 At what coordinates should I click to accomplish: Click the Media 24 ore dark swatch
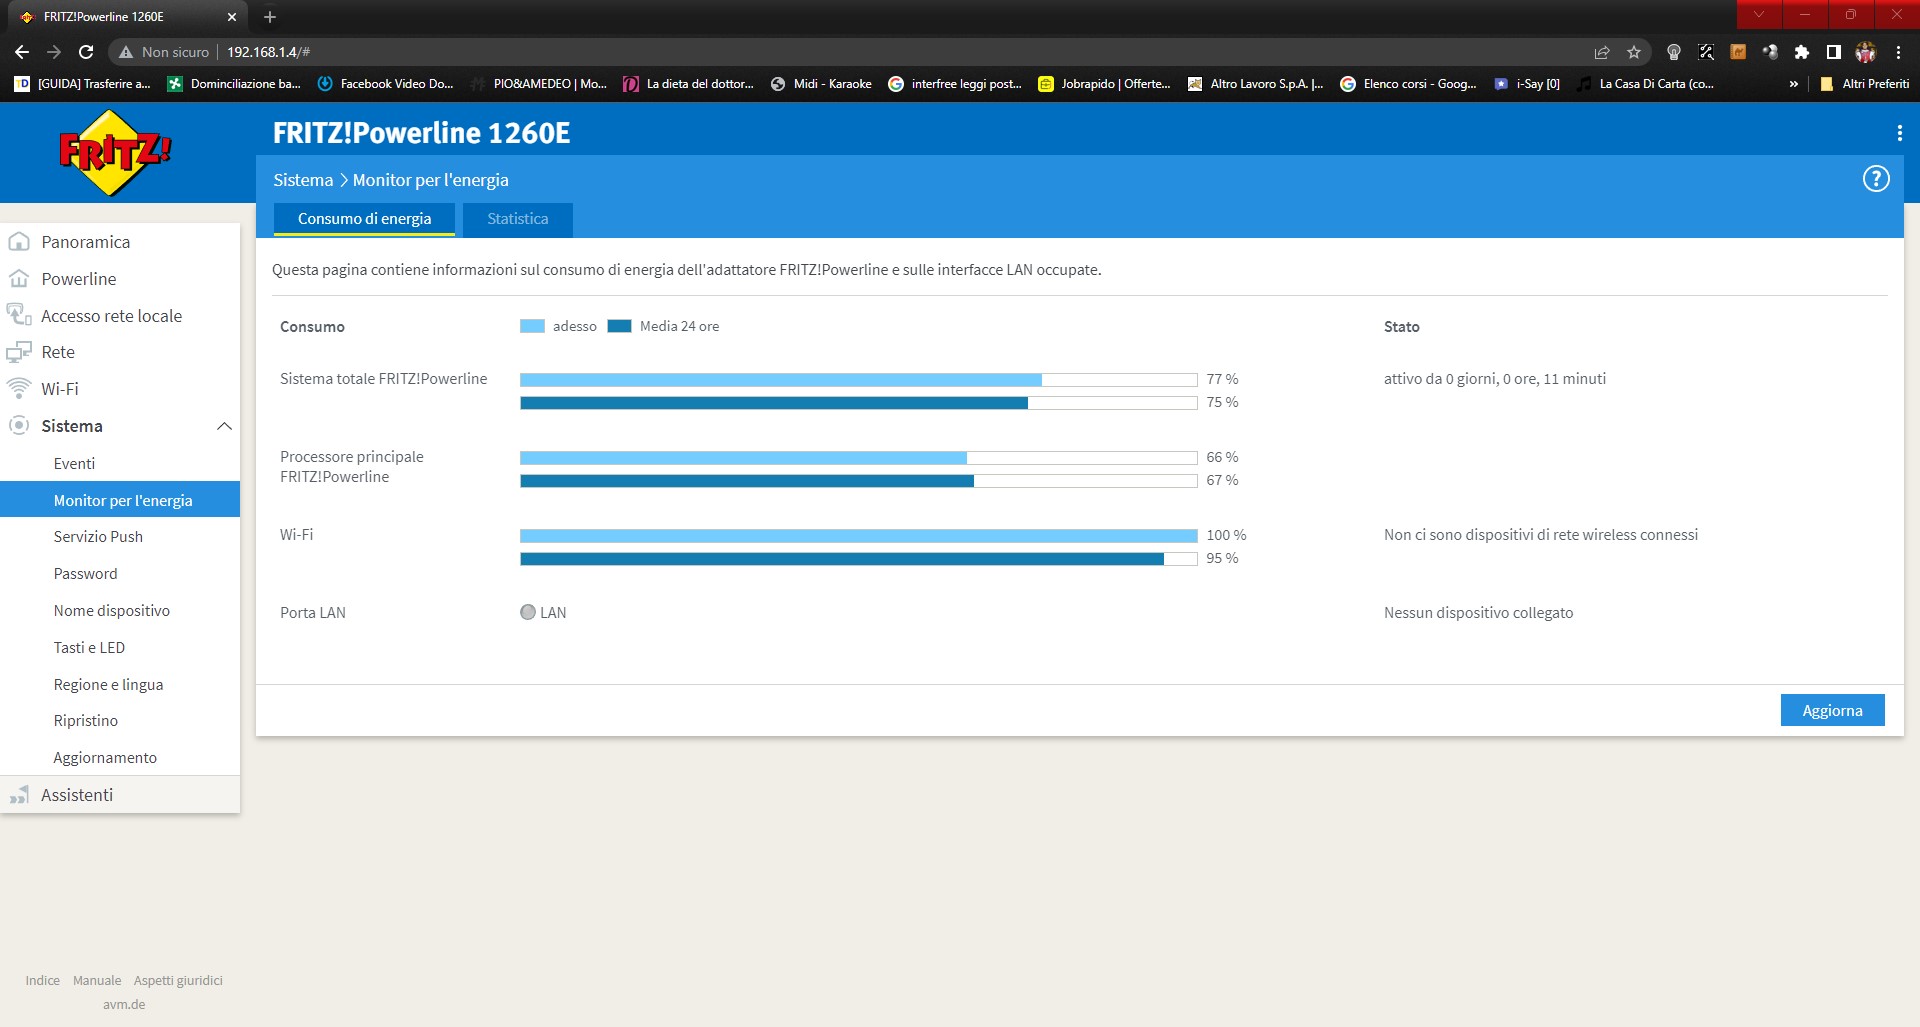(619, 326)
